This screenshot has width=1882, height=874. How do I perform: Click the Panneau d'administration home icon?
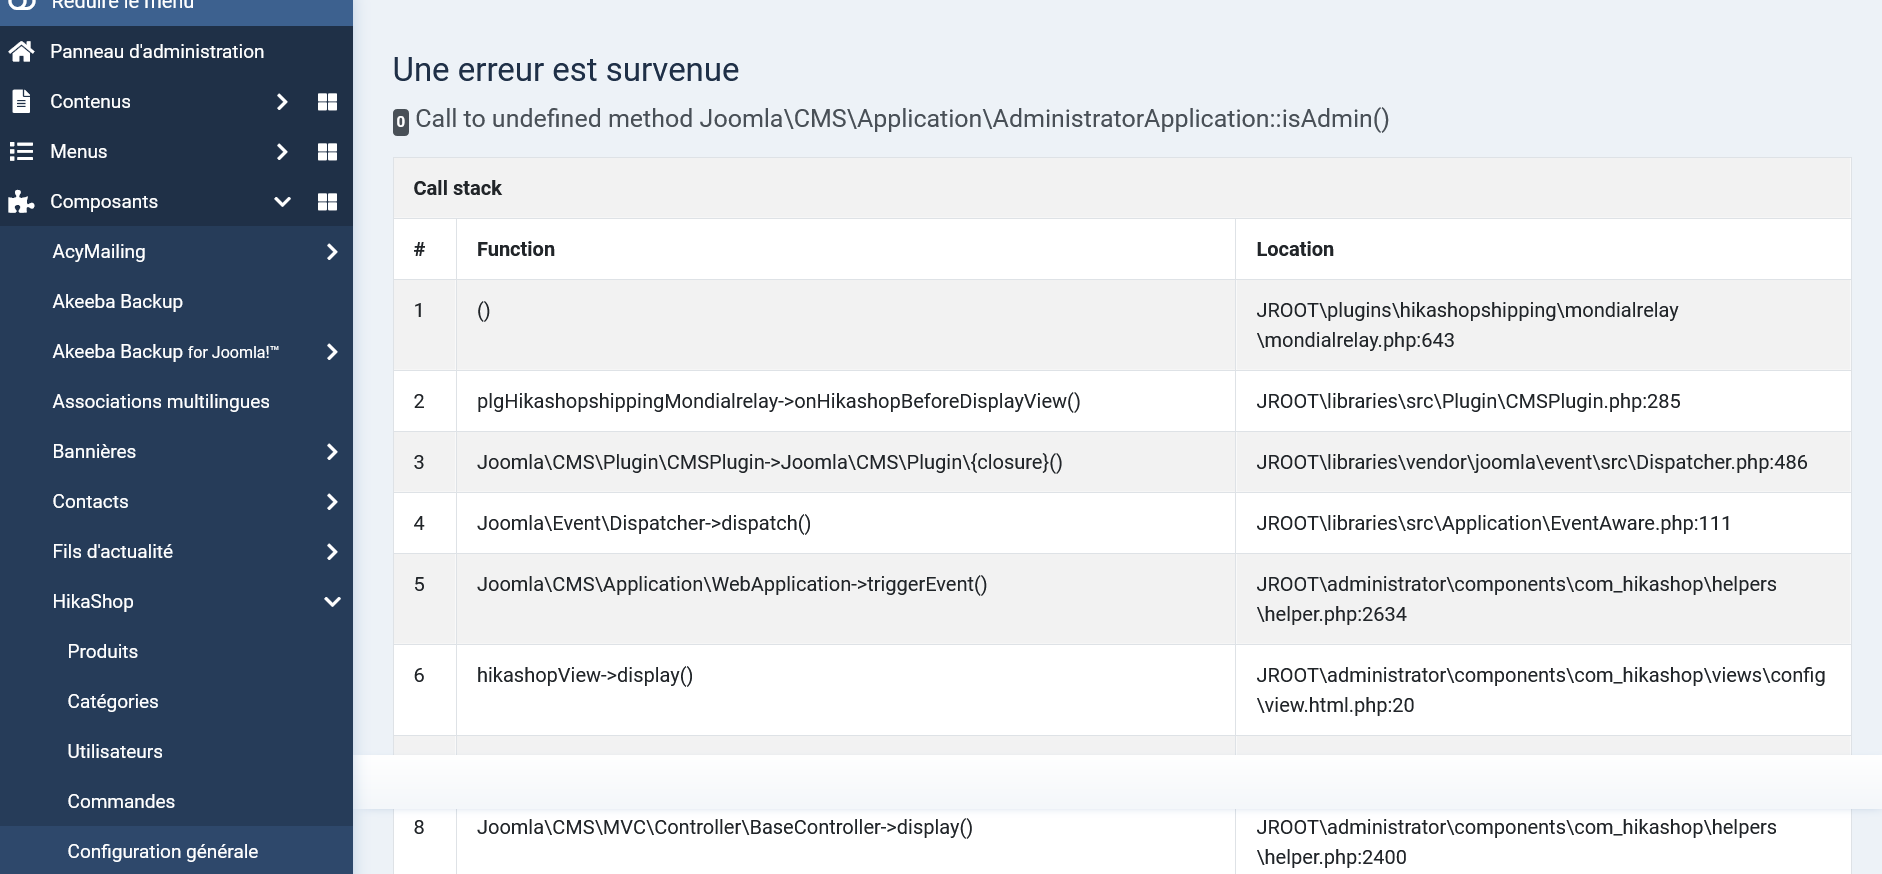point(21,51)
